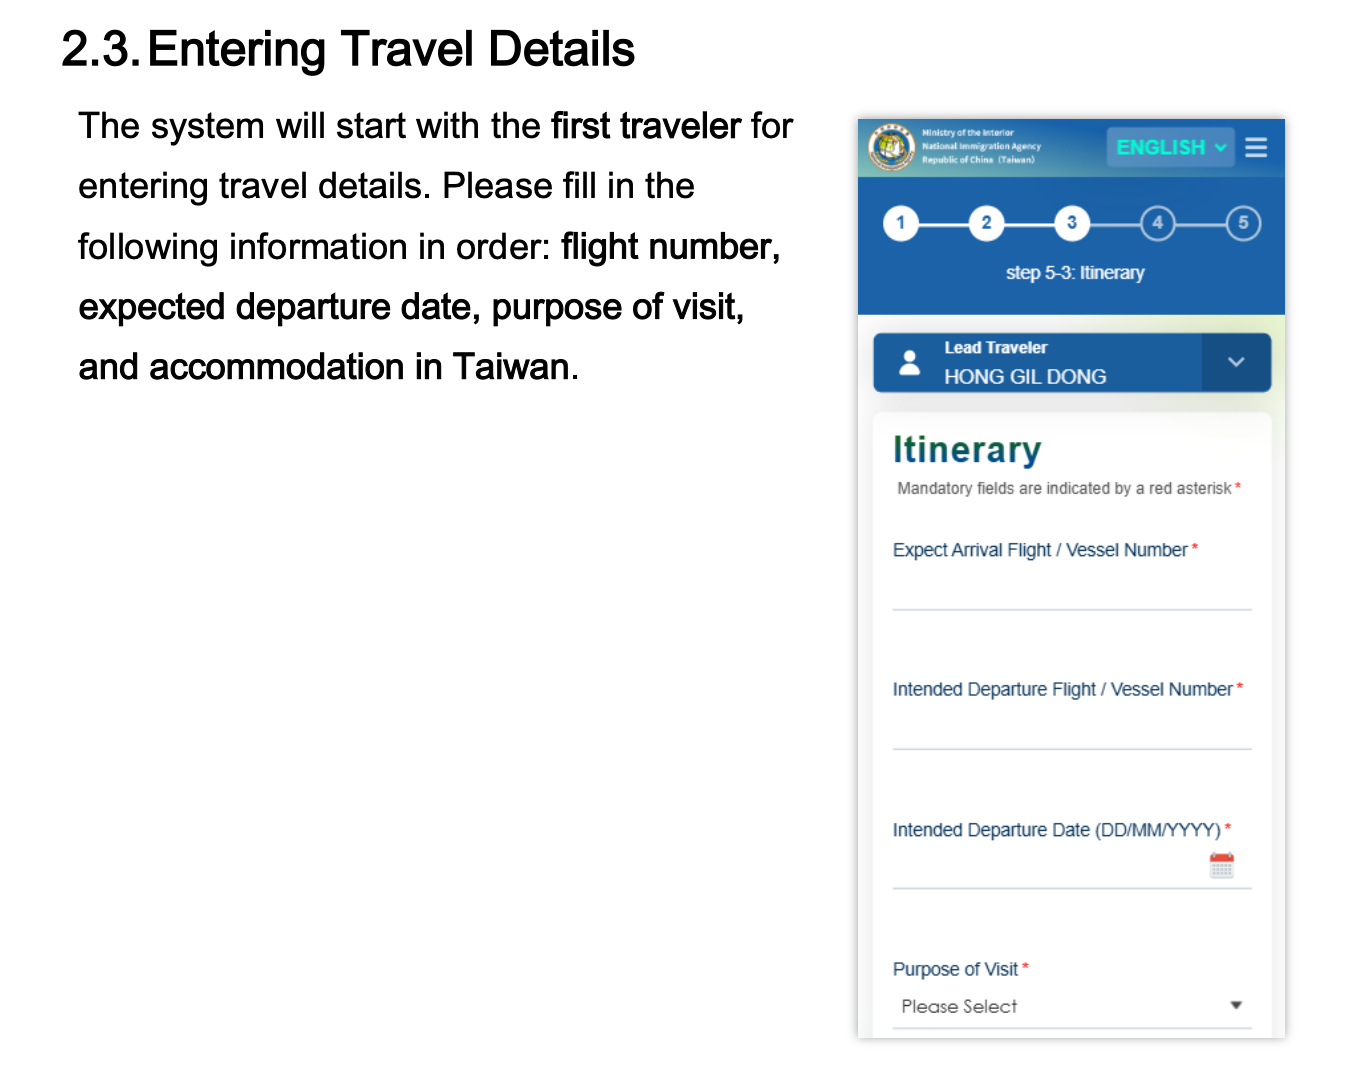Jump to step 5 circle
The height and width of the screenshot is (1072, 1352).
tap(1243, 223)
